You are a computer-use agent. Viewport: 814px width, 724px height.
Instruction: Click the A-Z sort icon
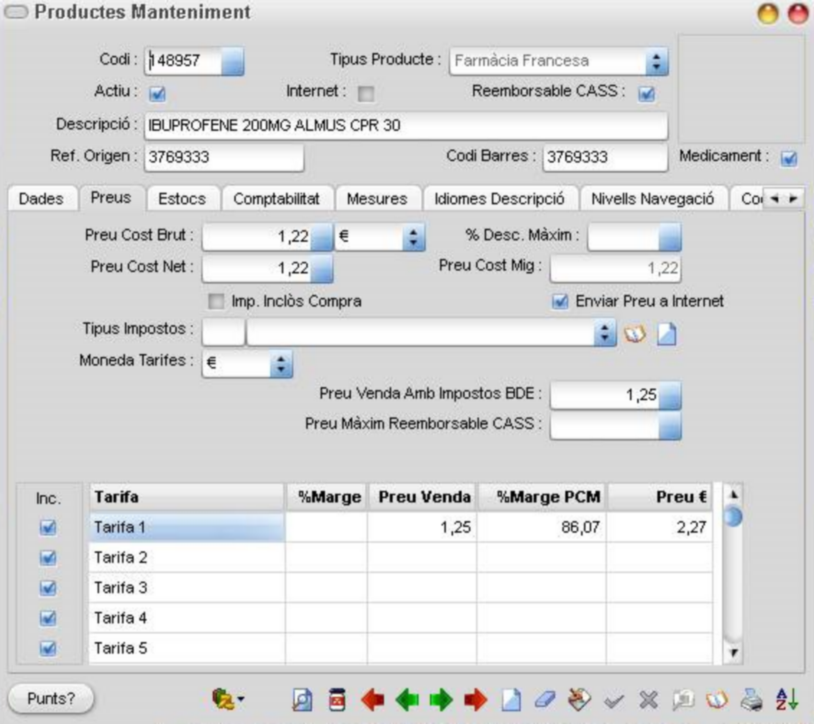point(786,700)
